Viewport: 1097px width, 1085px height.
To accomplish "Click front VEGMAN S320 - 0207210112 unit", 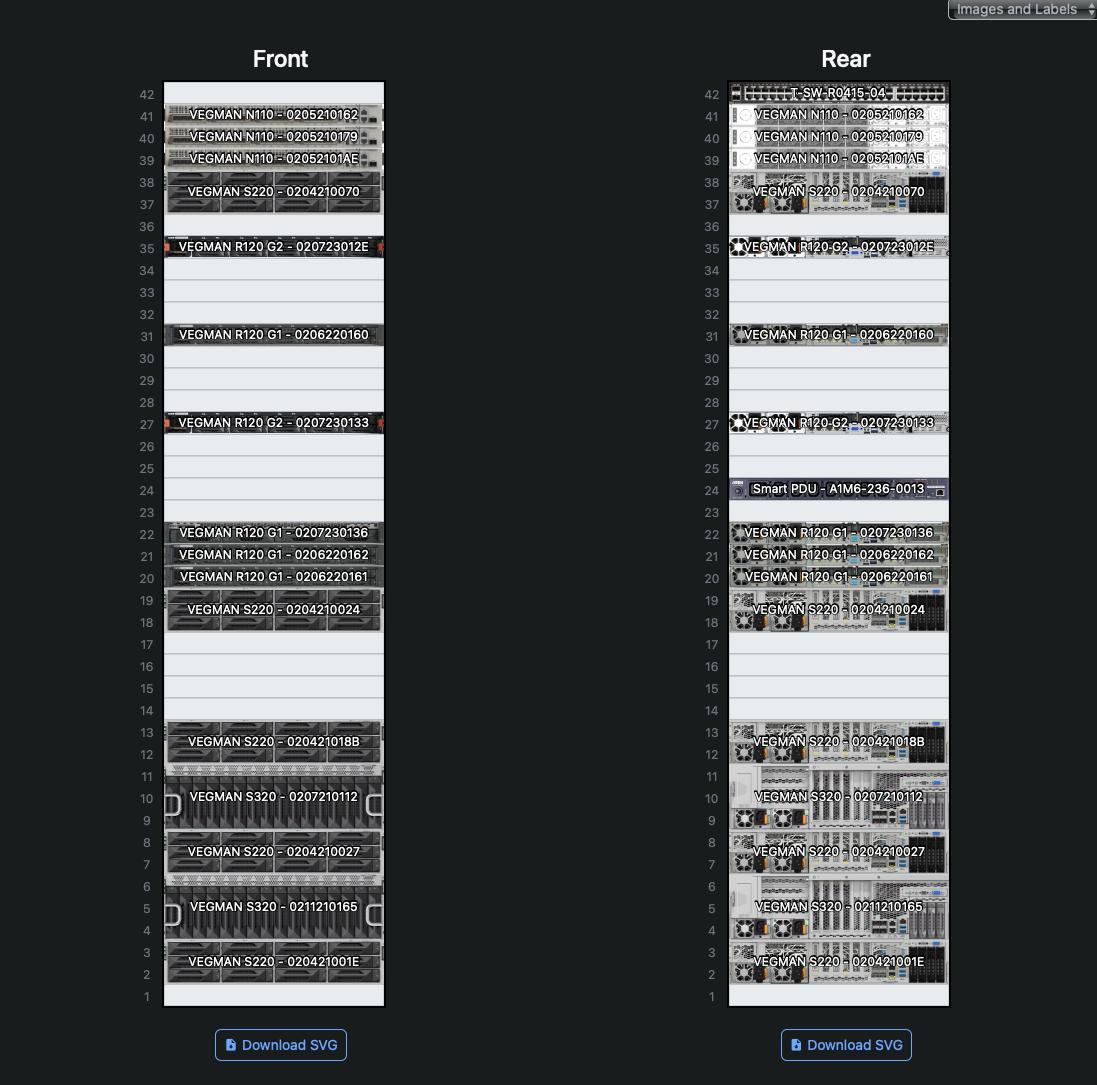I will click(x=273, y=798).
